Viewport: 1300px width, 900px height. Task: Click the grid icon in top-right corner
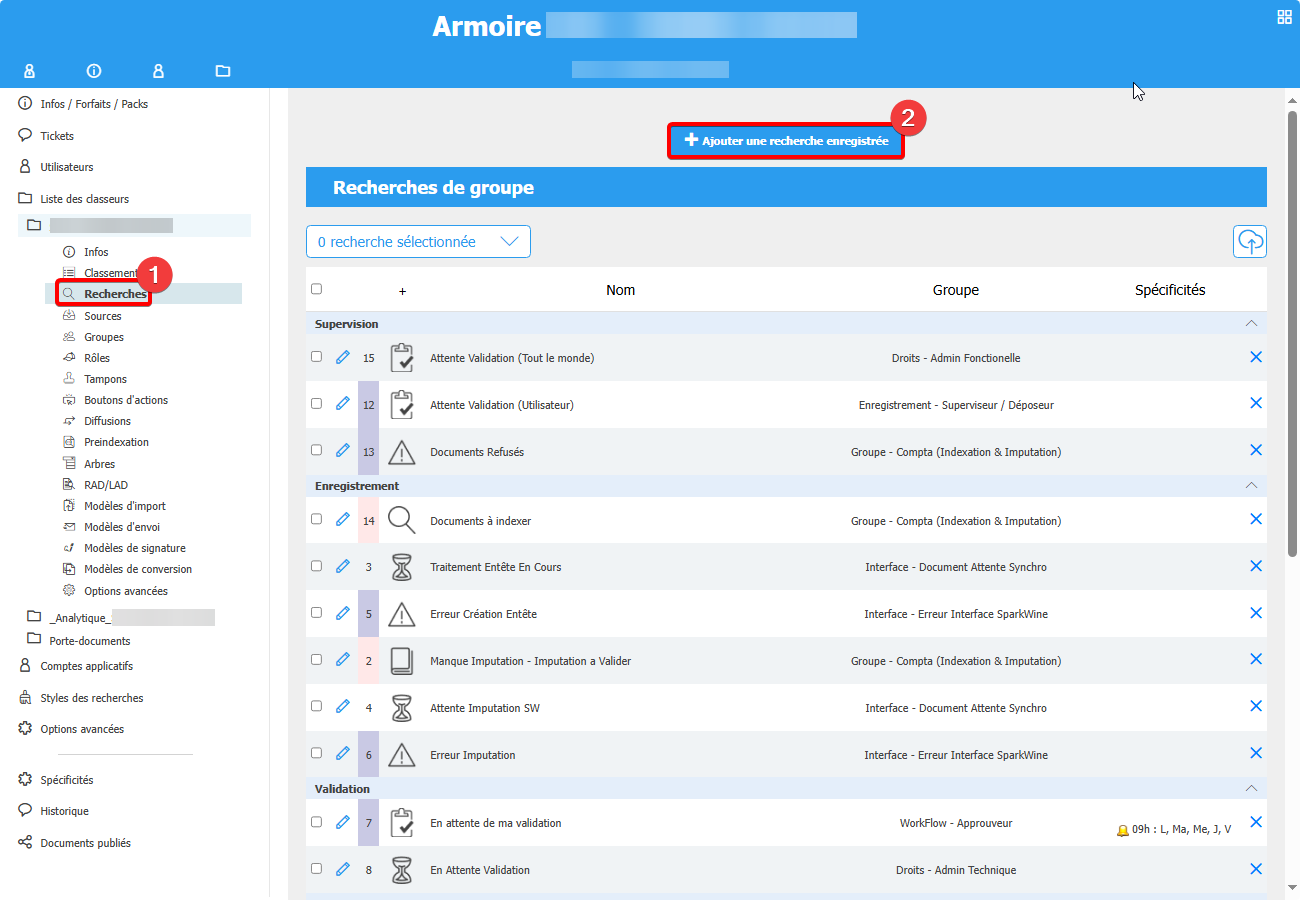pyautogui.click(x=1284, y=17)
